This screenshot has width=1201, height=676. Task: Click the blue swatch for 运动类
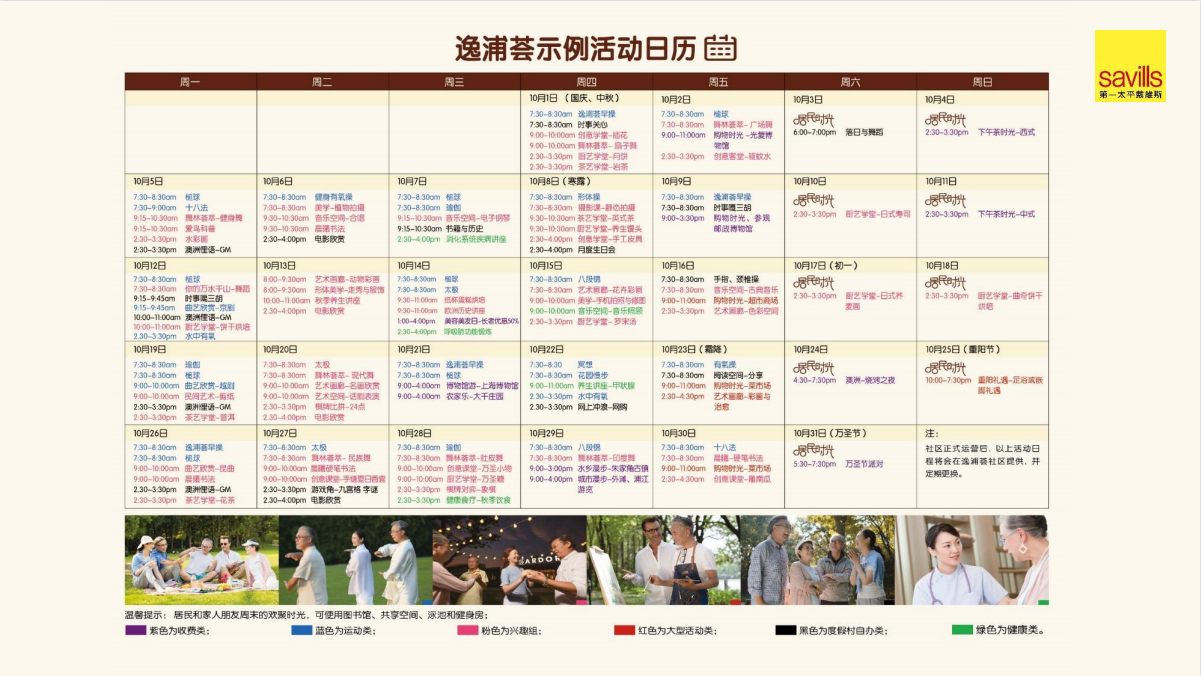point(302,631)
